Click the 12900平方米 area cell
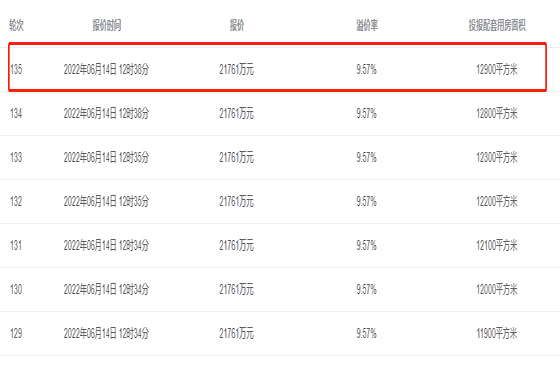The height and width of the screenshot is (365, 560). (x=497, y=69)
